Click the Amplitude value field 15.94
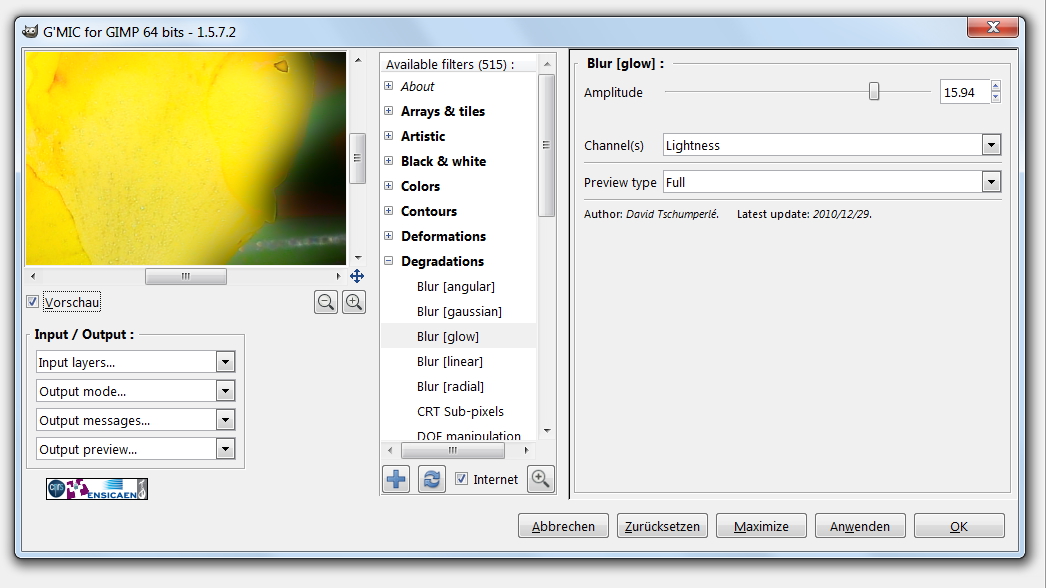This screenshot has height=588, width=1046. [x=965, y=92]
